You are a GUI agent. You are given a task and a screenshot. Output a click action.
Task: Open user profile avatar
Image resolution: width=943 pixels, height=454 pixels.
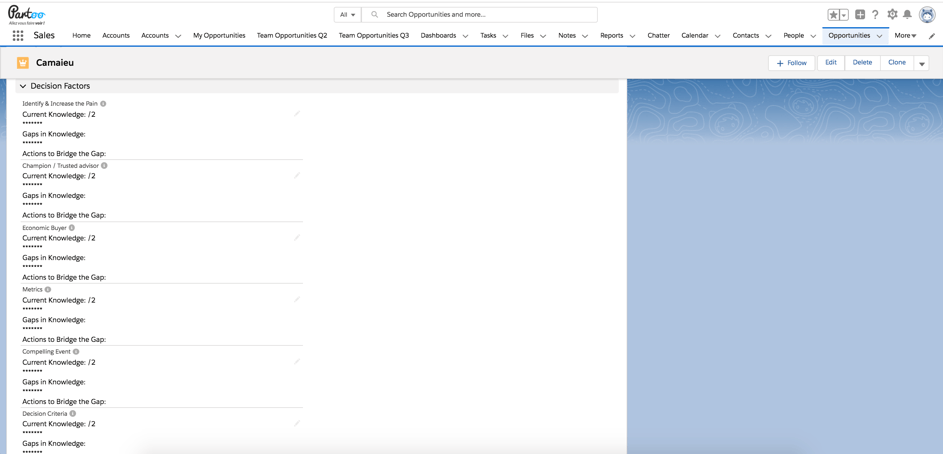click(x=927, y=15)
